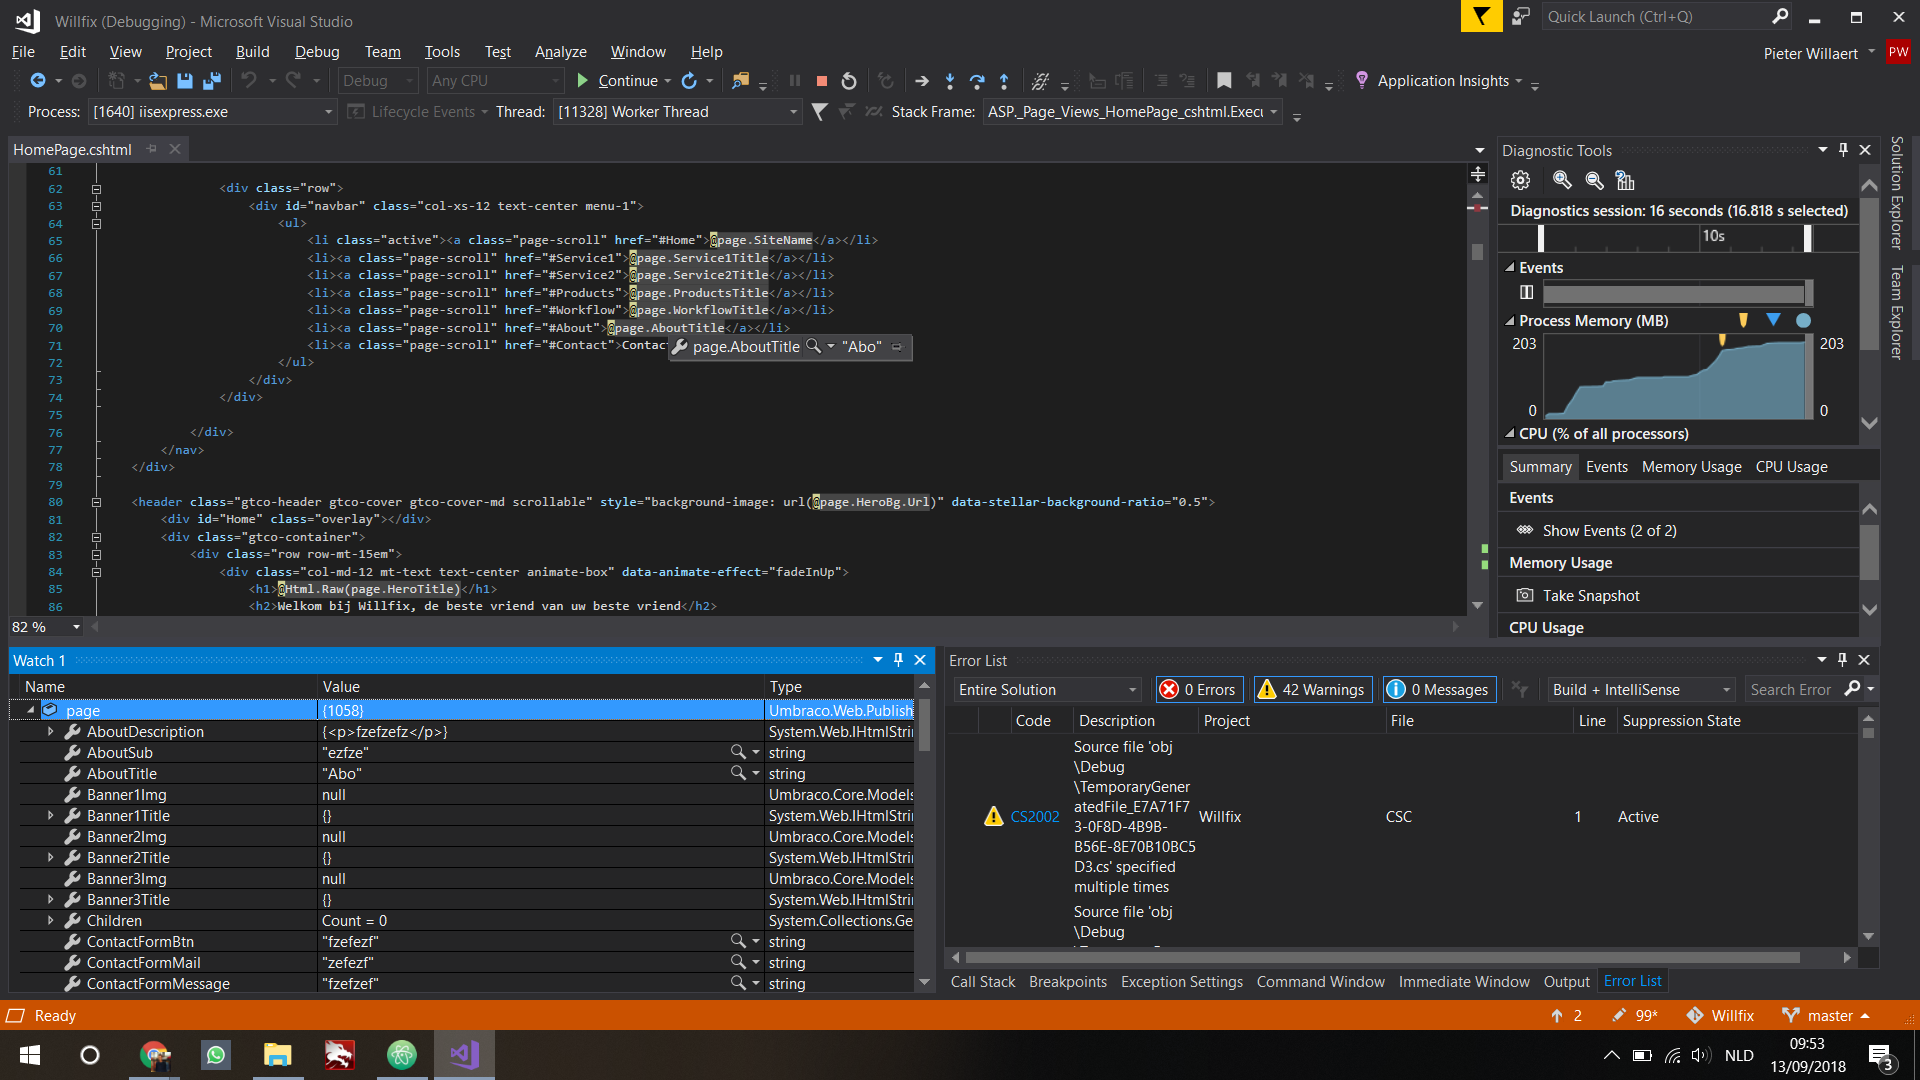Viewport: 1920px width, 1080px height.
Task: Switch to the Immediate Window tab
Action: tap(1463, 982)
